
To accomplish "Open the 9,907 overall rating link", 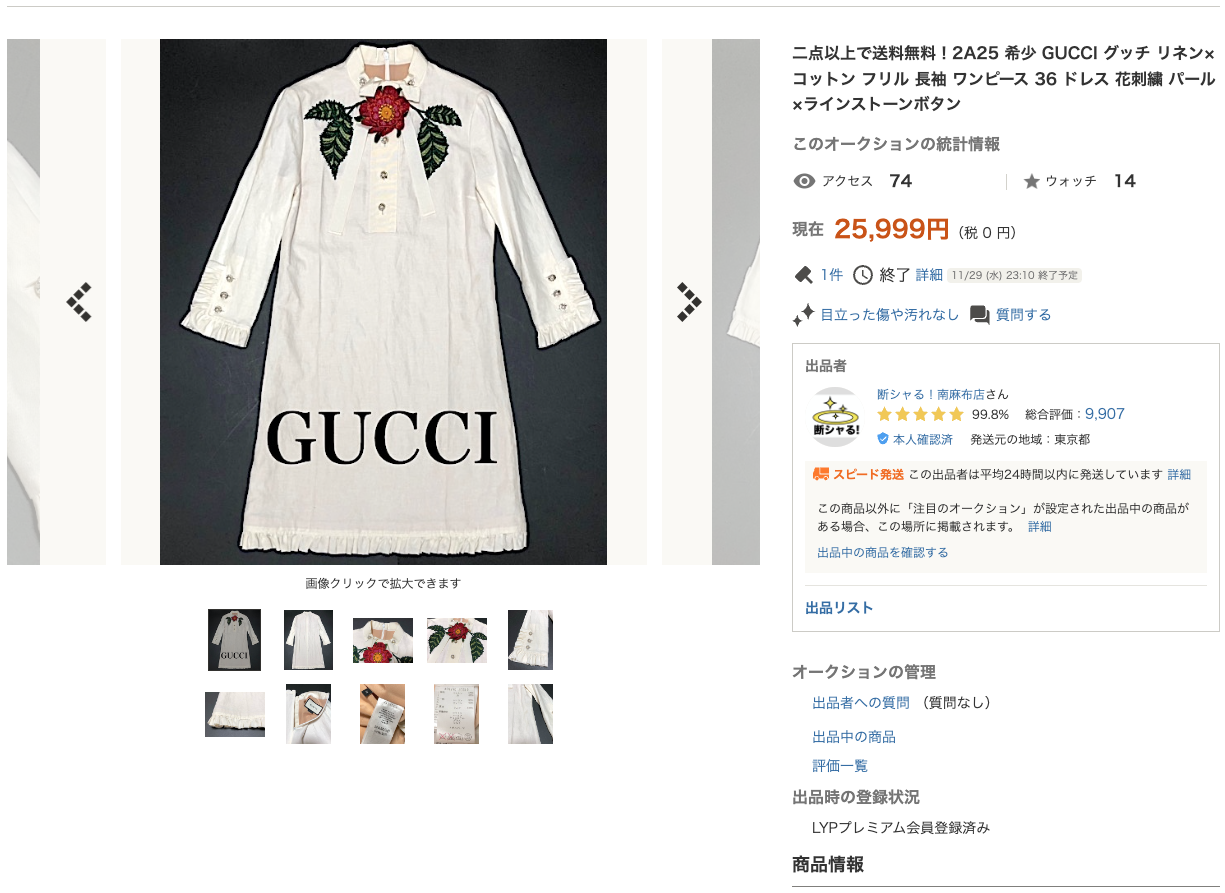I will (x=1105, y=414).
